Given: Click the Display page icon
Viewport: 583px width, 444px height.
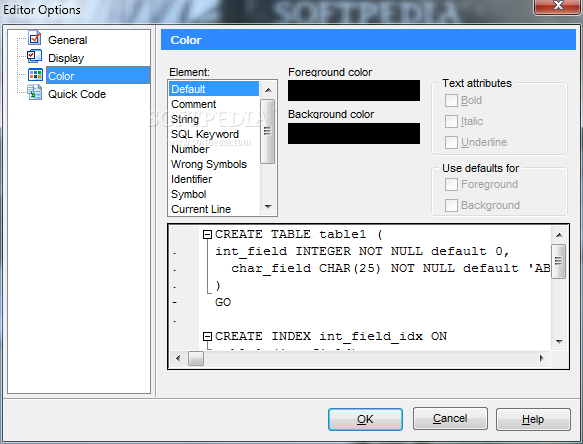Looking at the screenshot, I should [35, 57].
